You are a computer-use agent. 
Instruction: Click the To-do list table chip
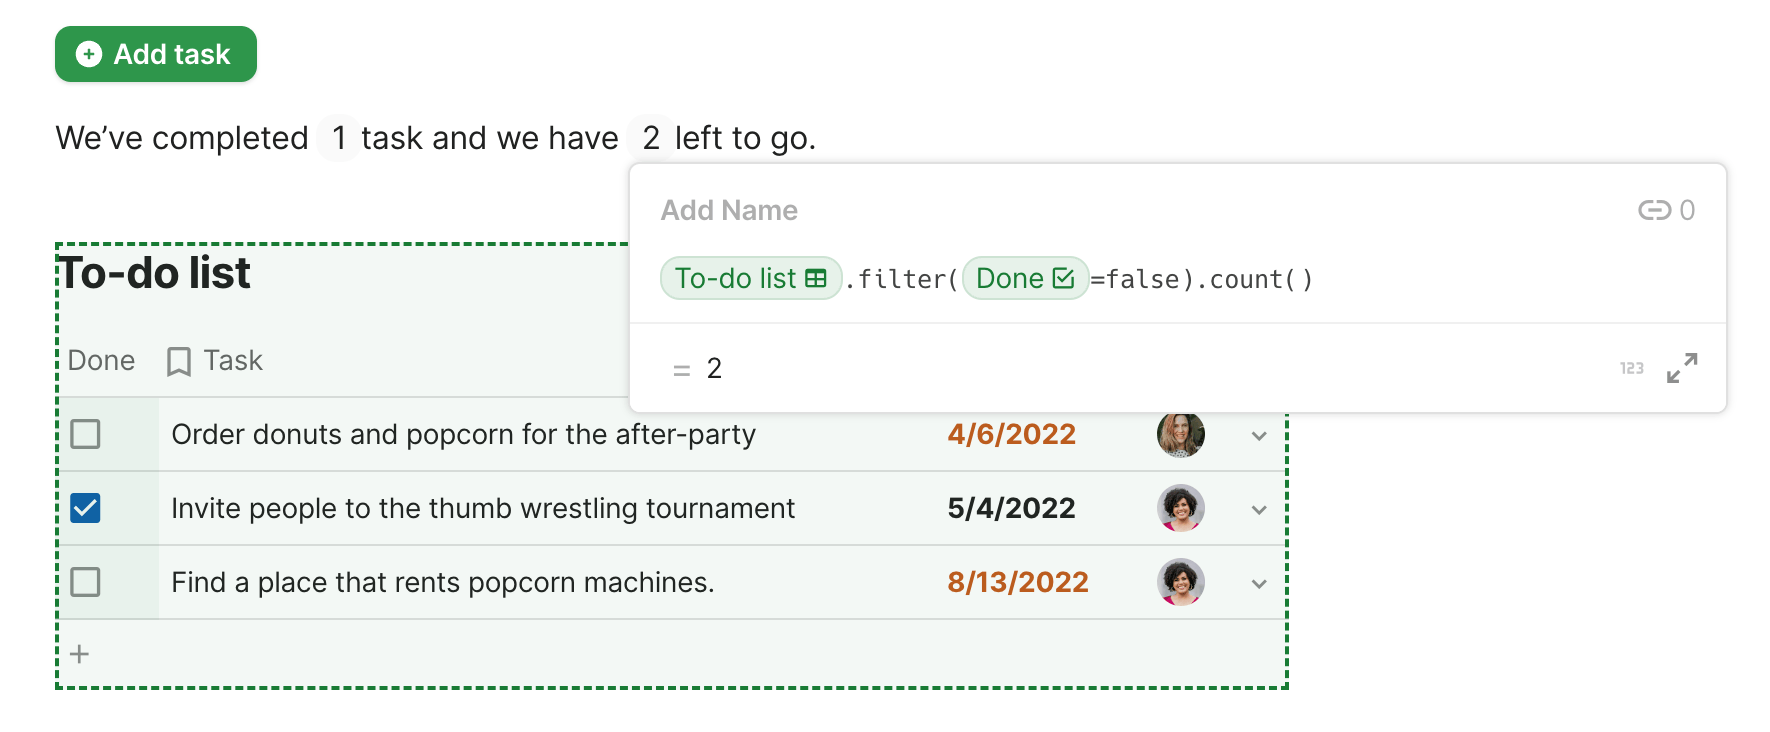750,278
